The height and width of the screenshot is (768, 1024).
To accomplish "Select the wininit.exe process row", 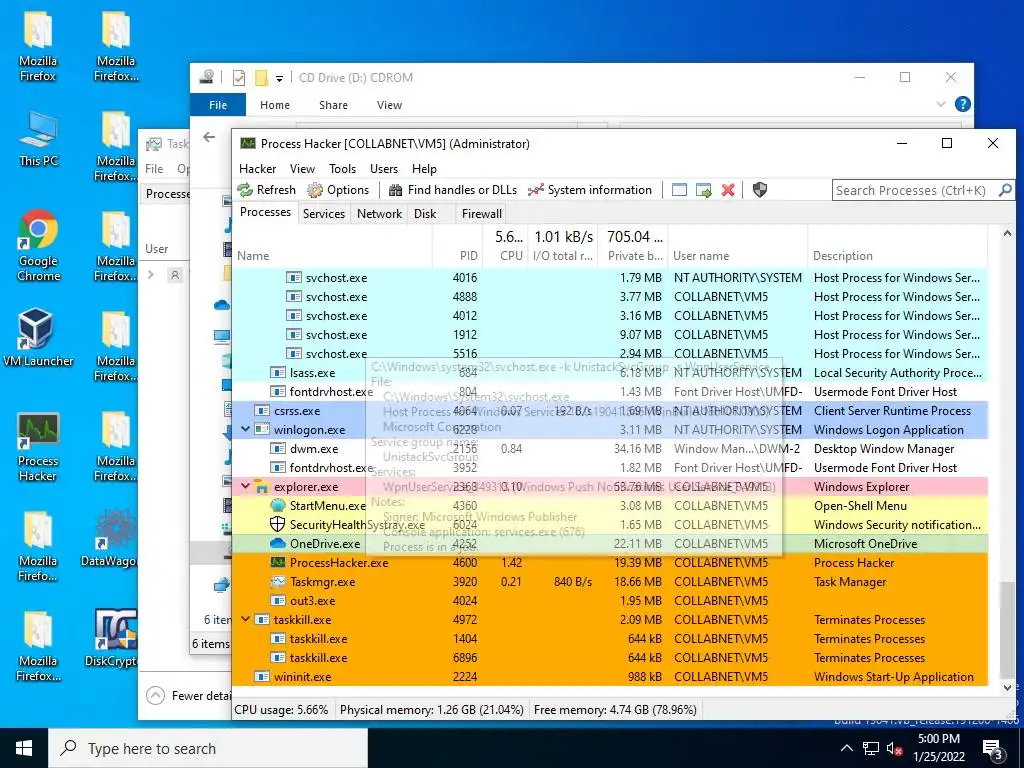I will pyautogui.click(x=611, y=677).
